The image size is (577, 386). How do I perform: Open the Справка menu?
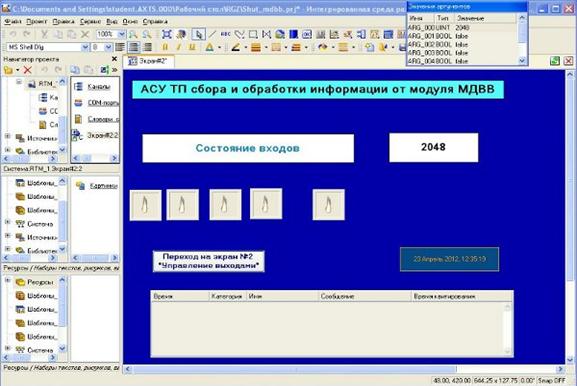[x=155, y=22]
